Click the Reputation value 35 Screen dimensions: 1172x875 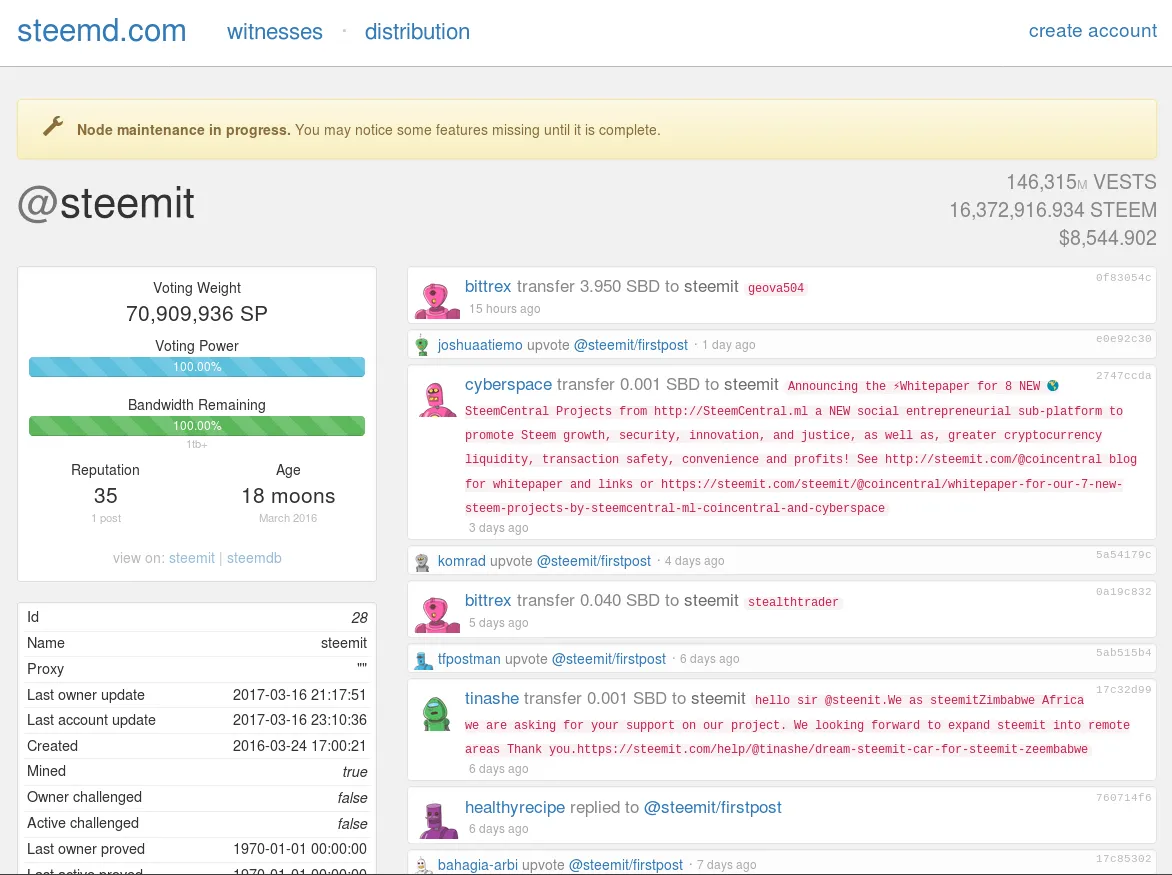(x=105, y=495)
